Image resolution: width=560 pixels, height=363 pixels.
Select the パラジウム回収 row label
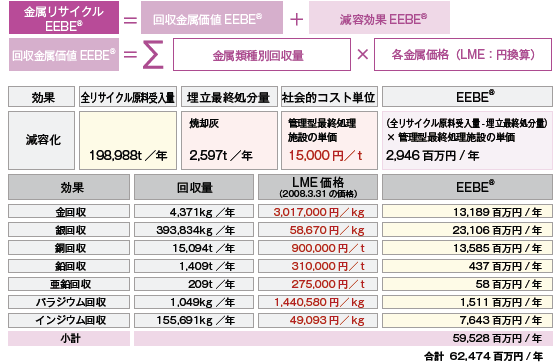click(x=69, y=302)
